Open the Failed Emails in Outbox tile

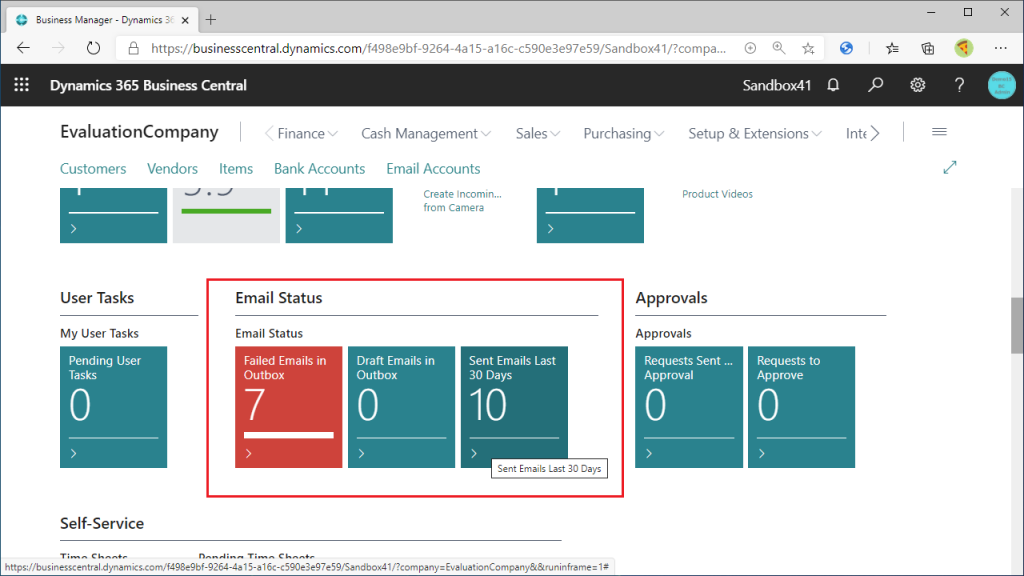[289, 407]
